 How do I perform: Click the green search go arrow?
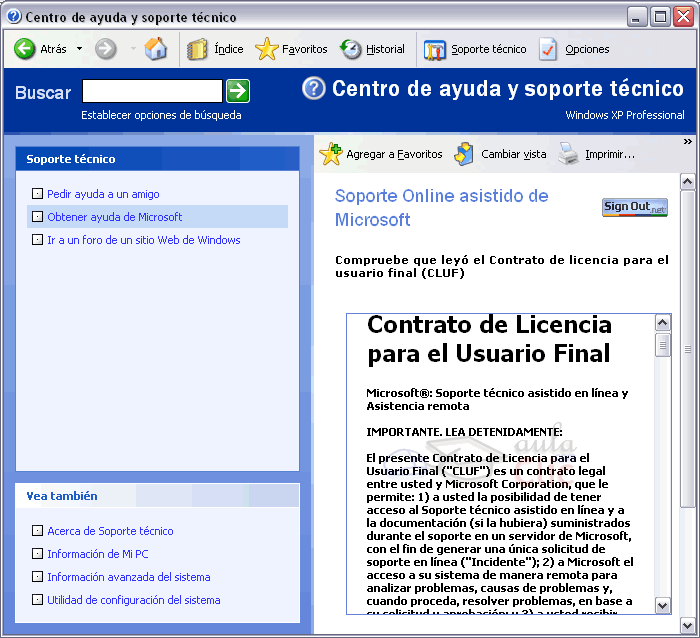click(238, 92)
